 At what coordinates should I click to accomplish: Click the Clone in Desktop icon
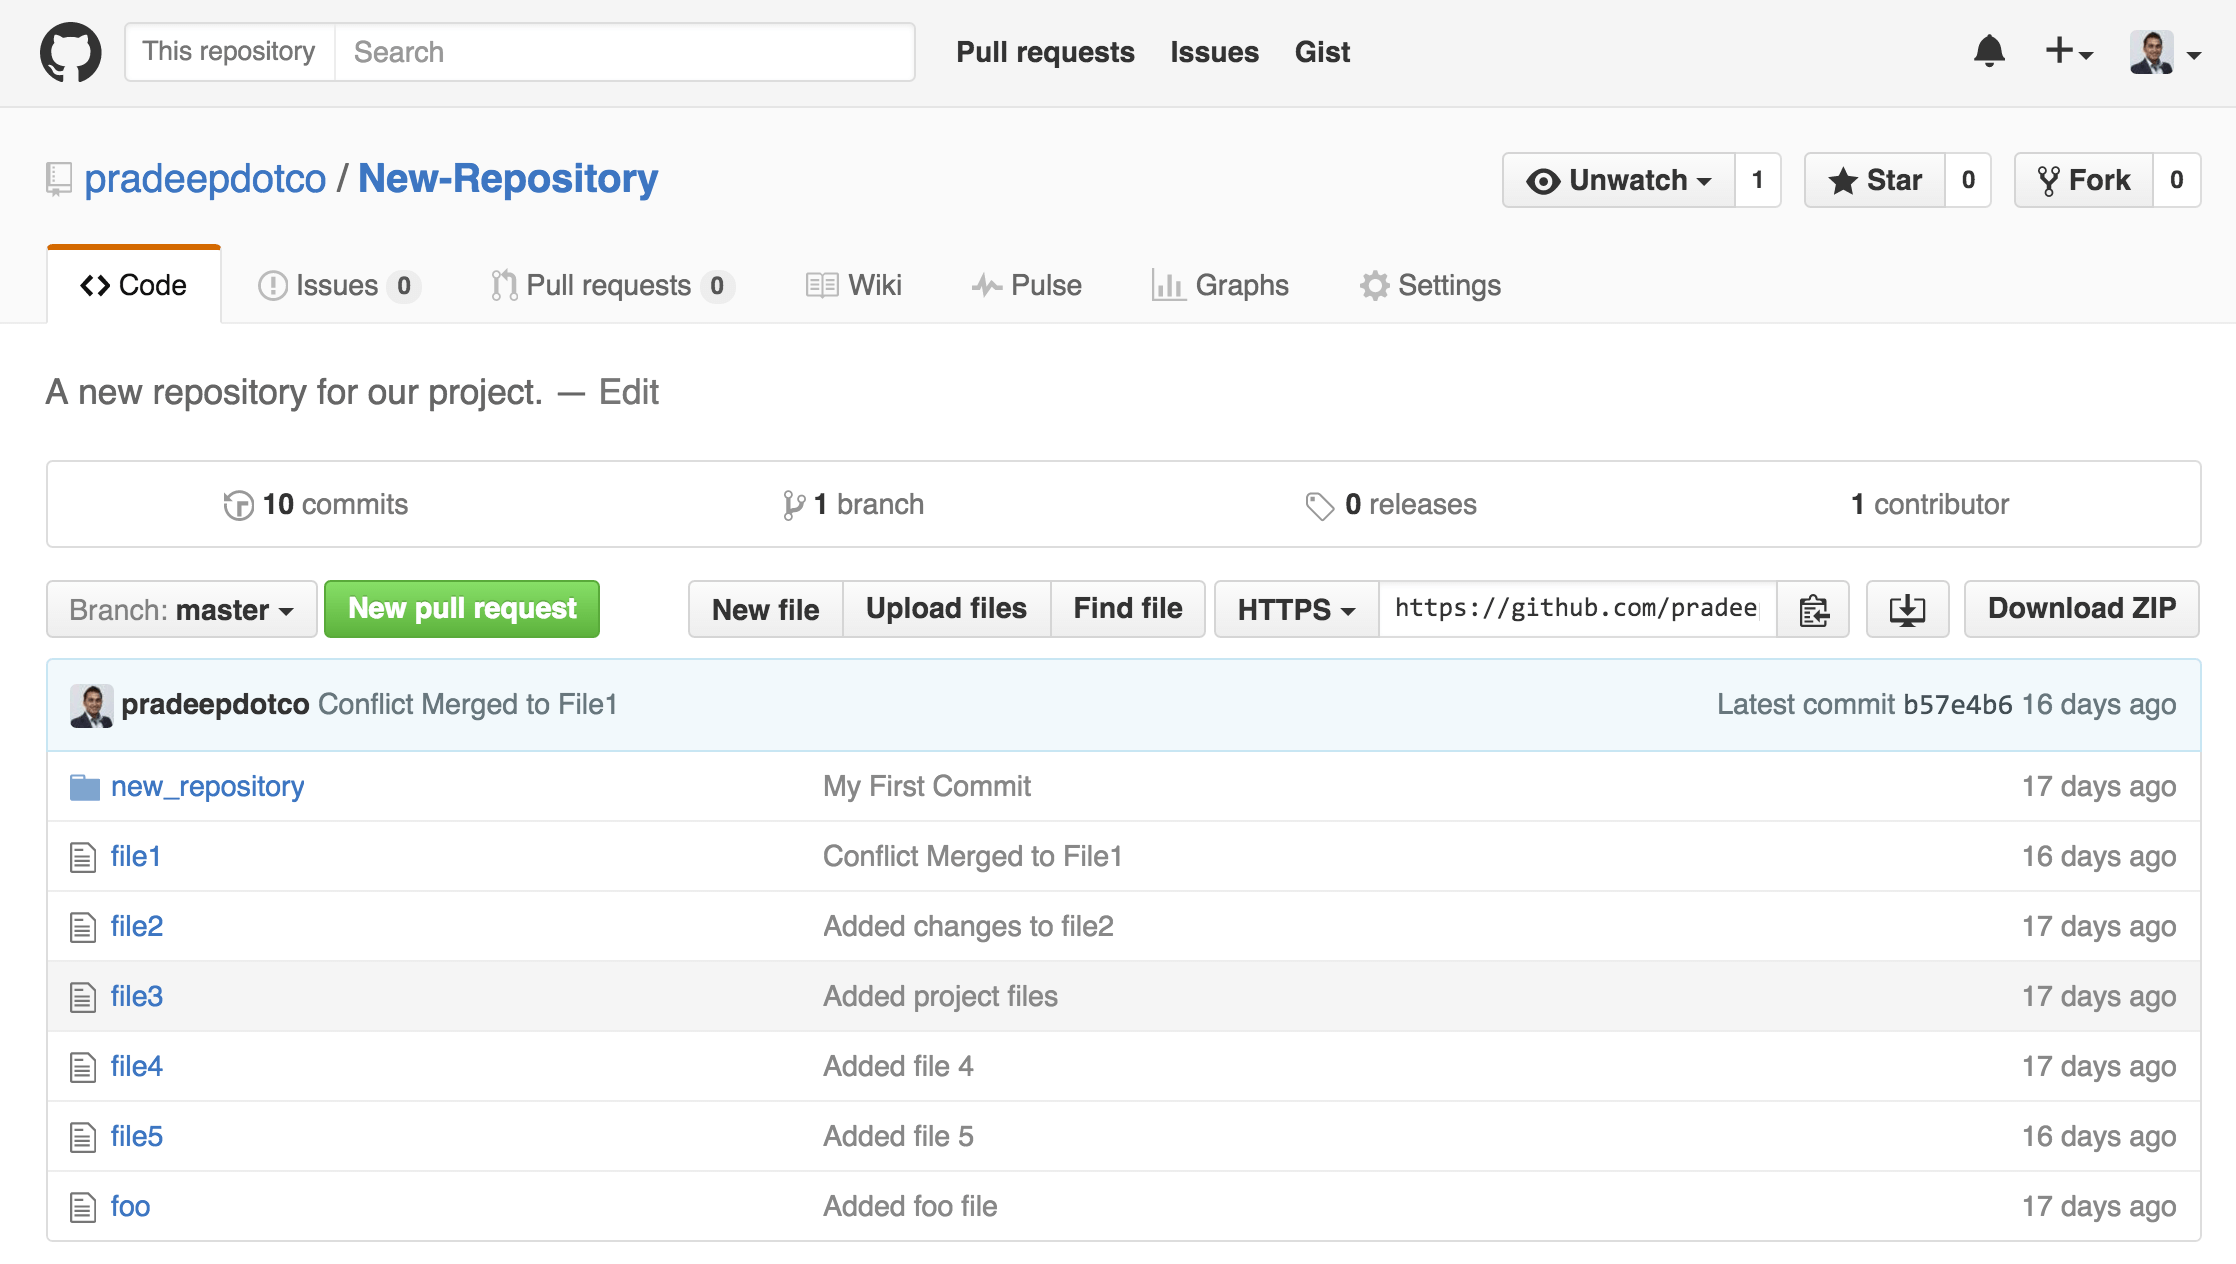(1906, 609)
